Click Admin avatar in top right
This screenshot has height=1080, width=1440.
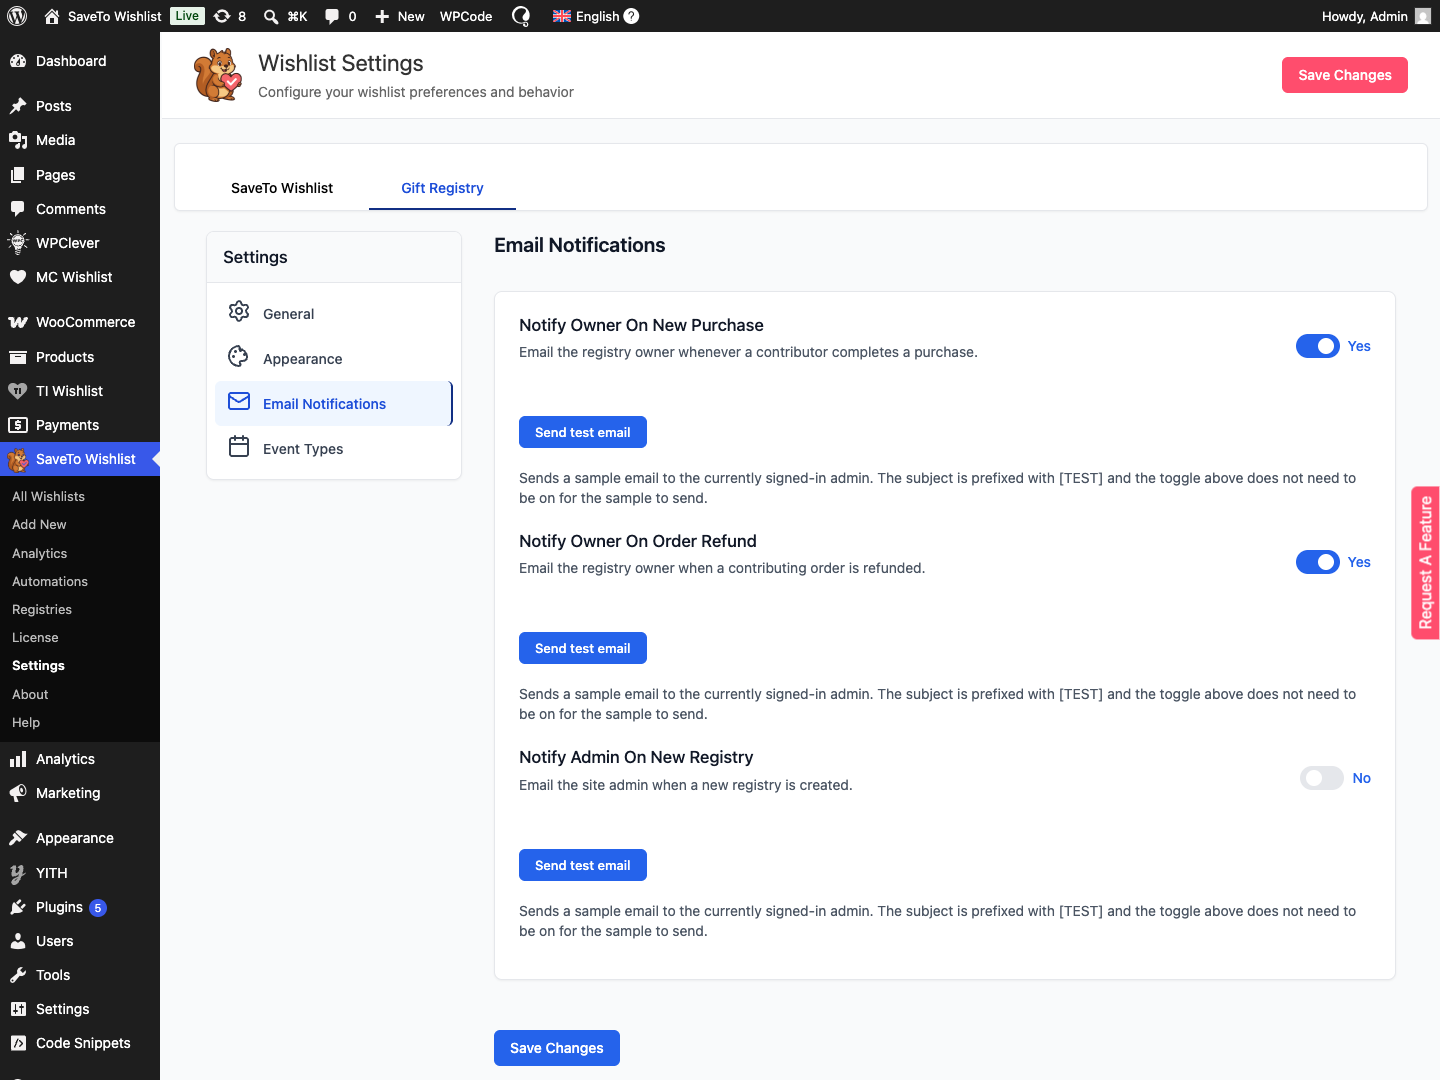(1422, 16)
